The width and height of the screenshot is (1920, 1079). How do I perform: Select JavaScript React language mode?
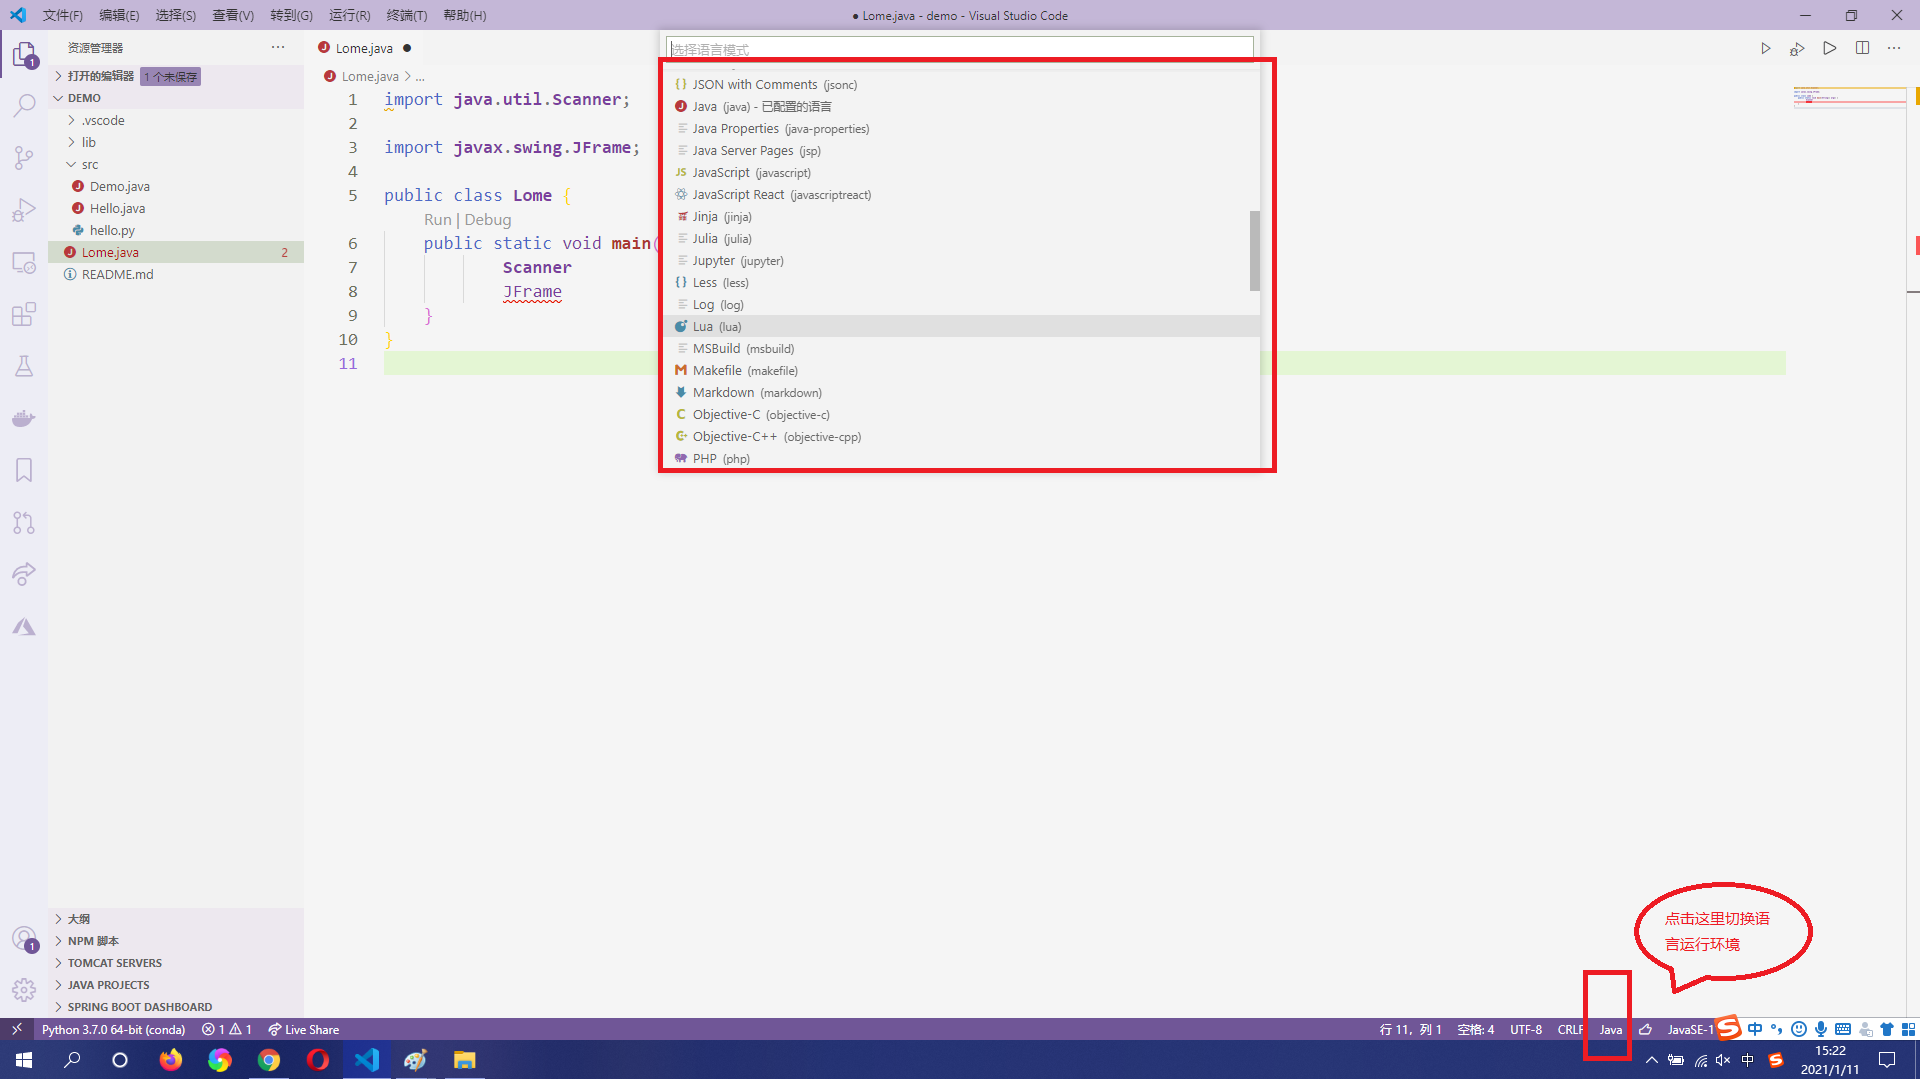(x=962, y=195)
